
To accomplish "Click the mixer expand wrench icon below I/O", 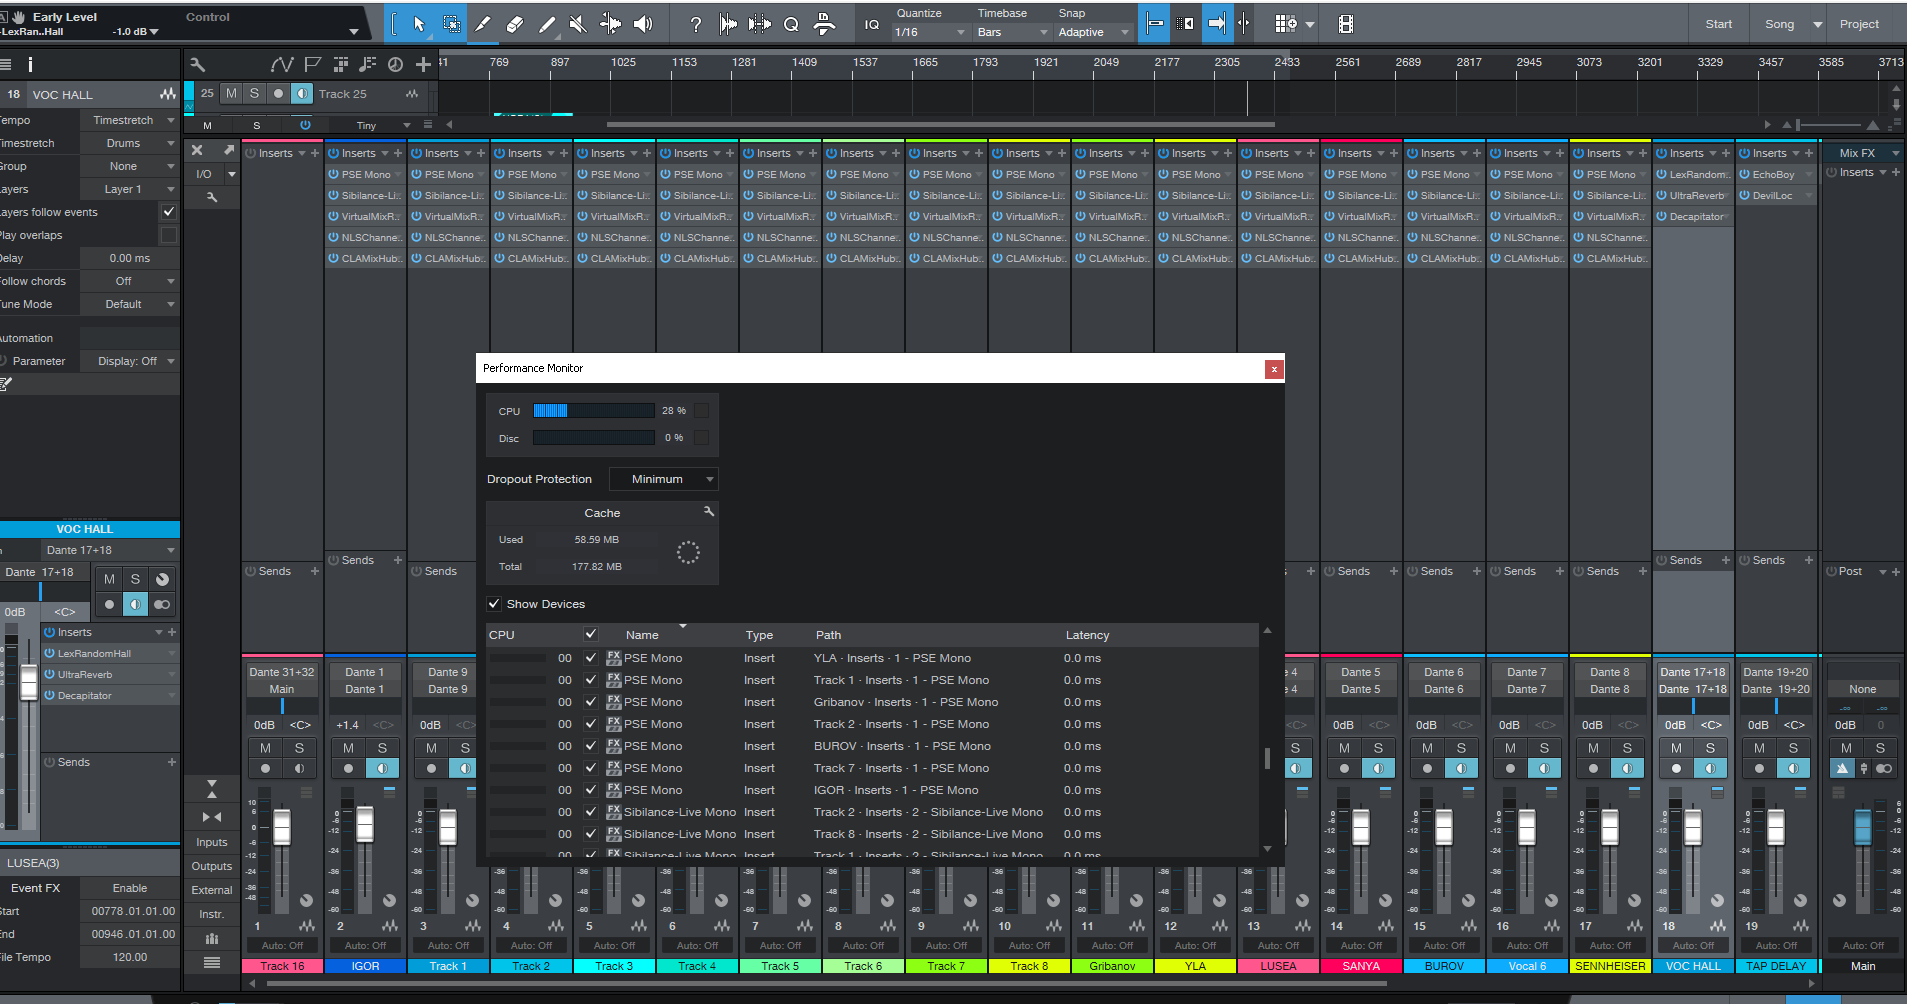I will [212, 197].
